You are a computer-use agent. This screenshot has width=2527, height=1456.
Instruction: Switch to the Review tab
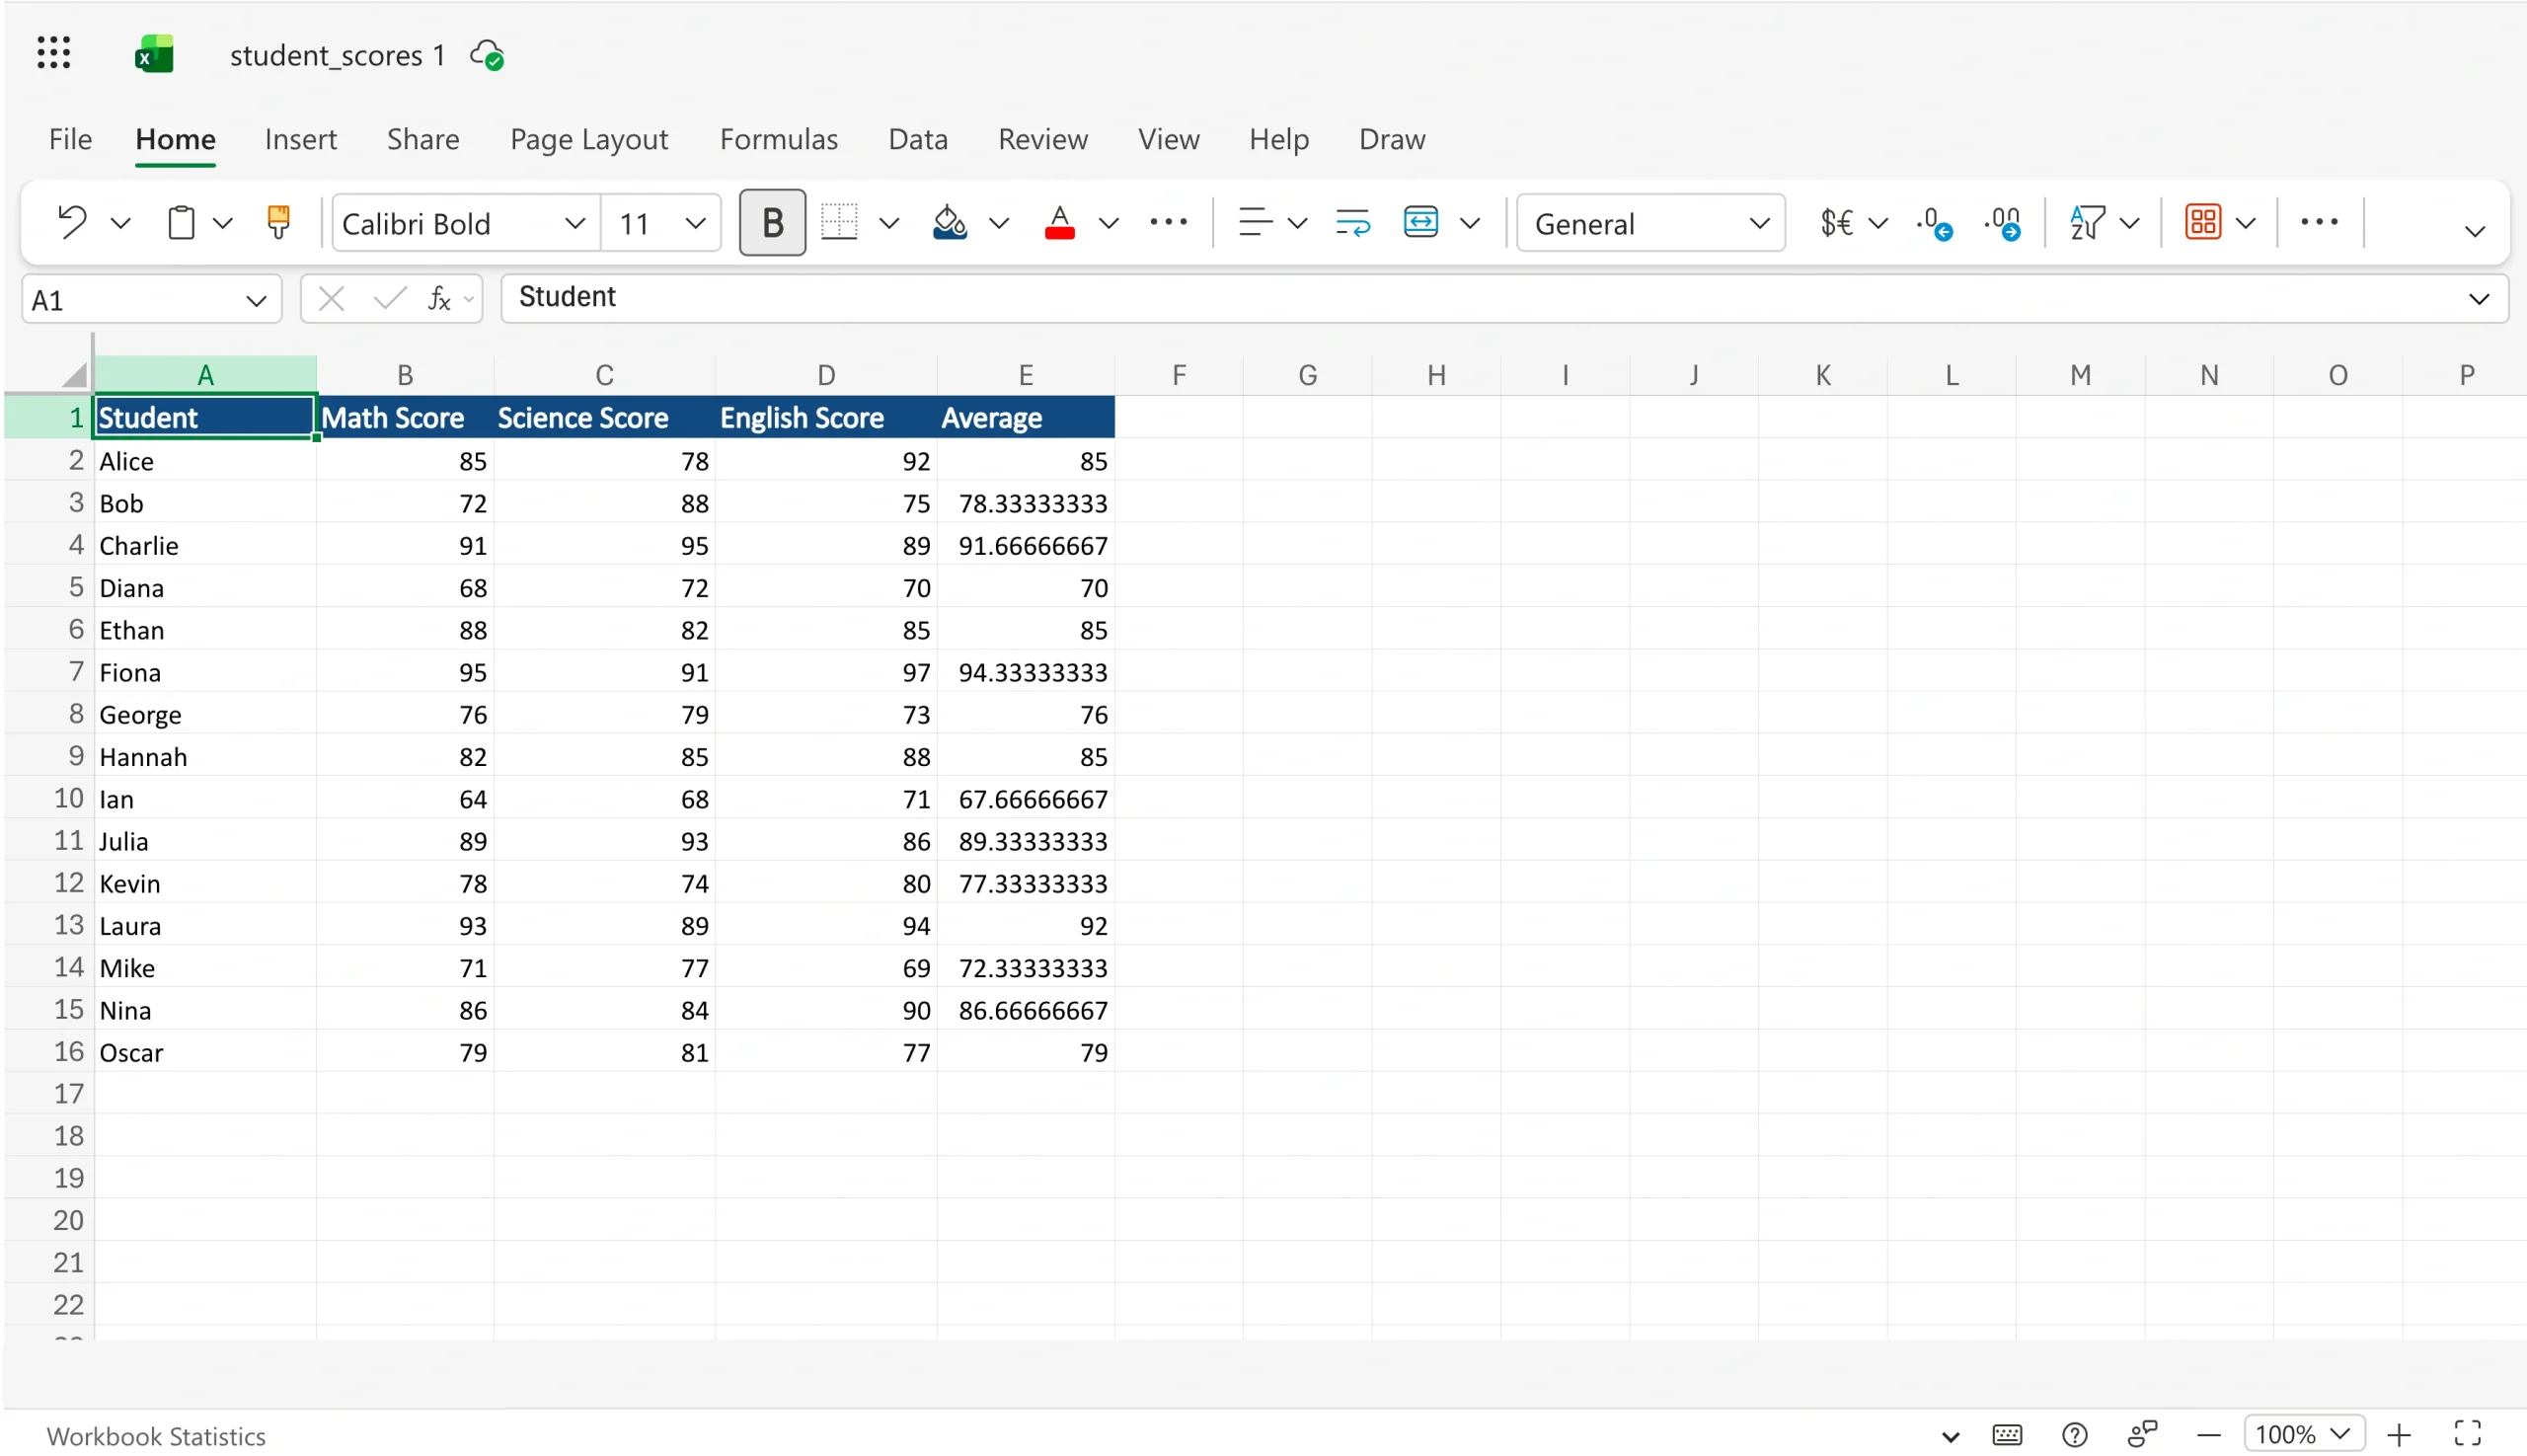pyautogui.click(x=1043, y=139)
